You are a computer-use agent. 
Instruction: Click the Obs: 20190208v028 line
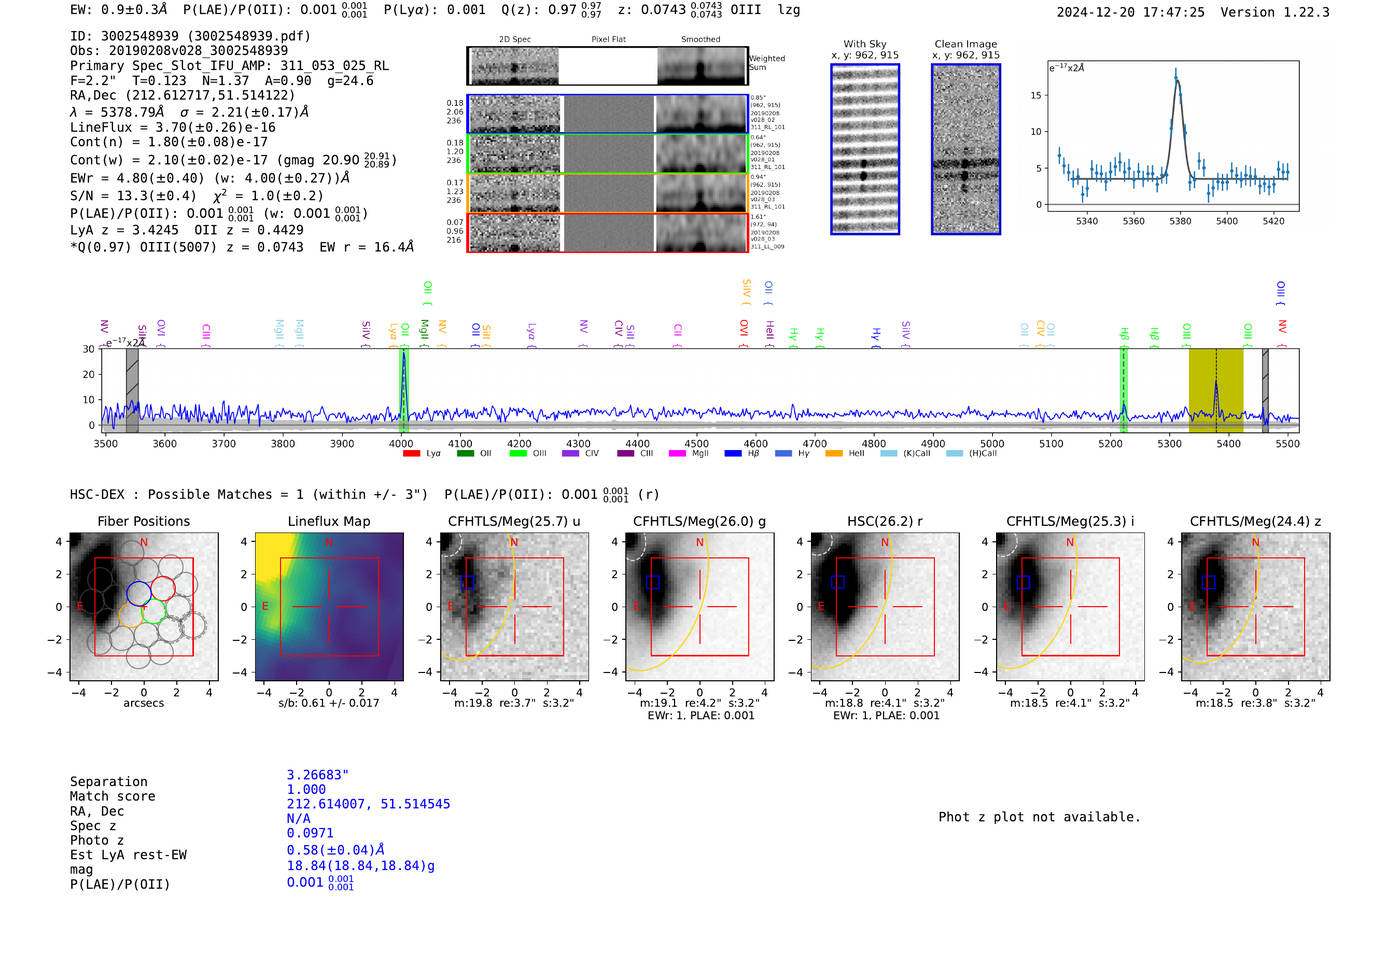coord(179,51)
